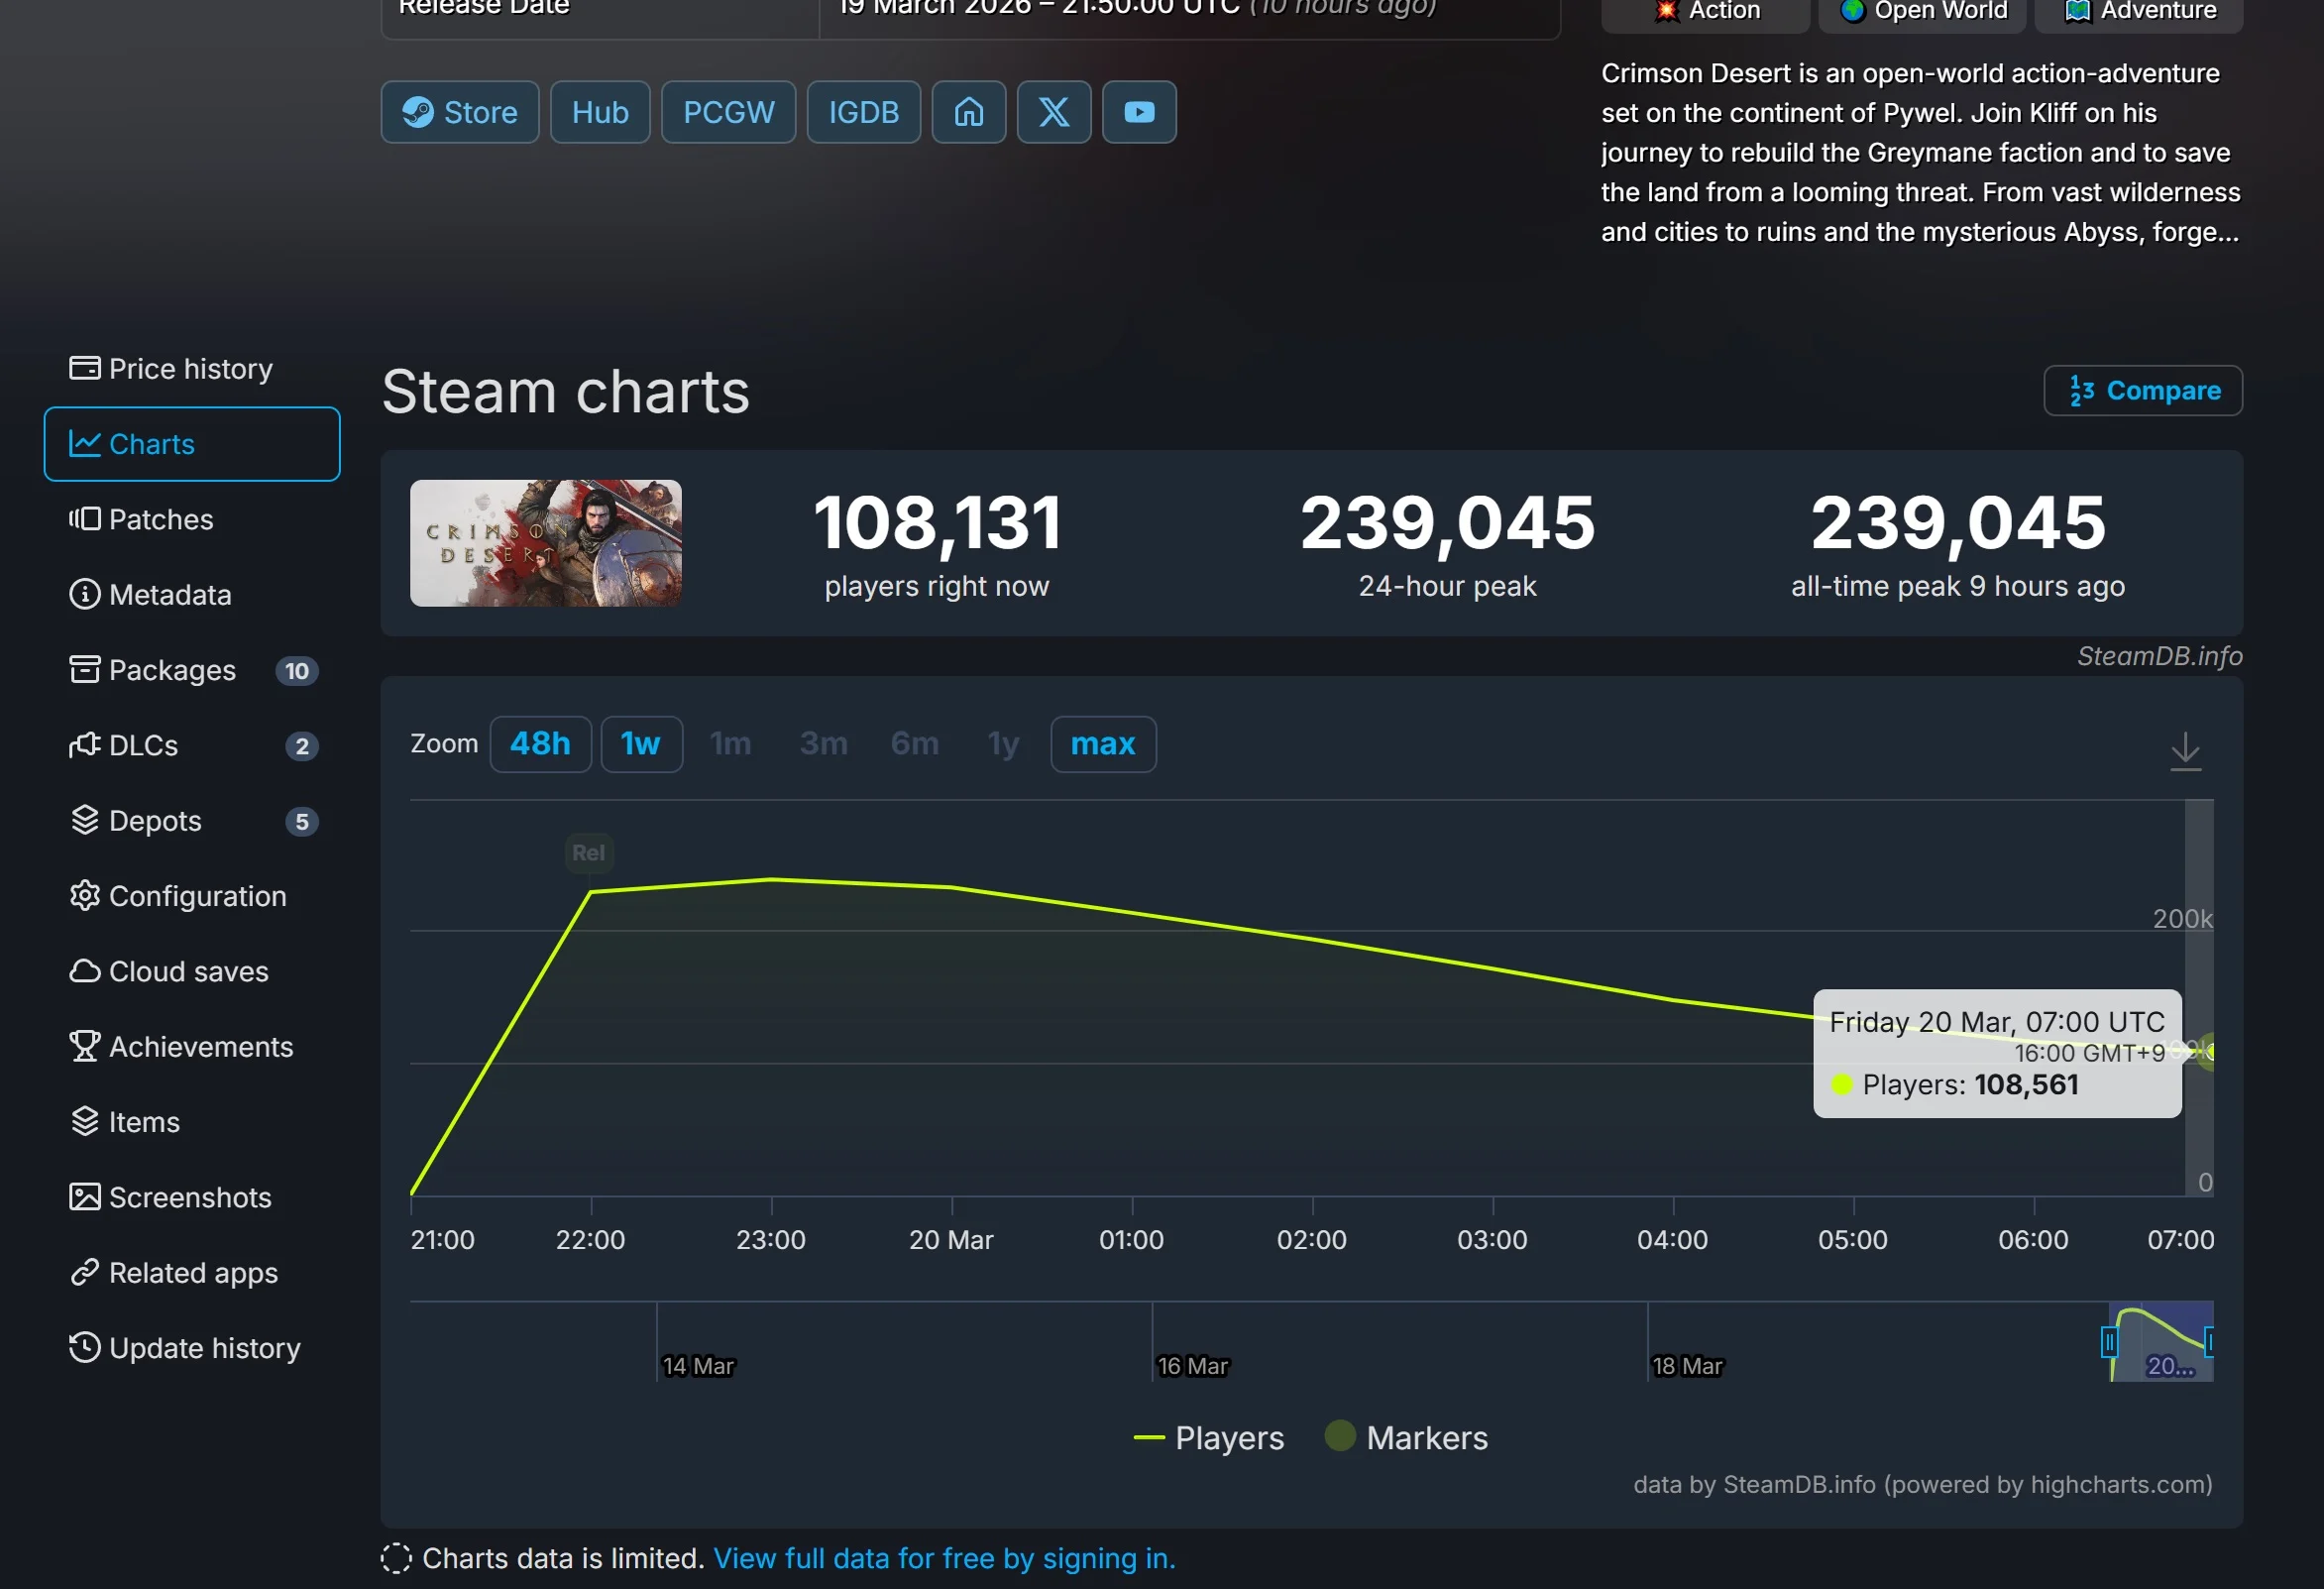Open Items in sidebar

click(191, 1122)
